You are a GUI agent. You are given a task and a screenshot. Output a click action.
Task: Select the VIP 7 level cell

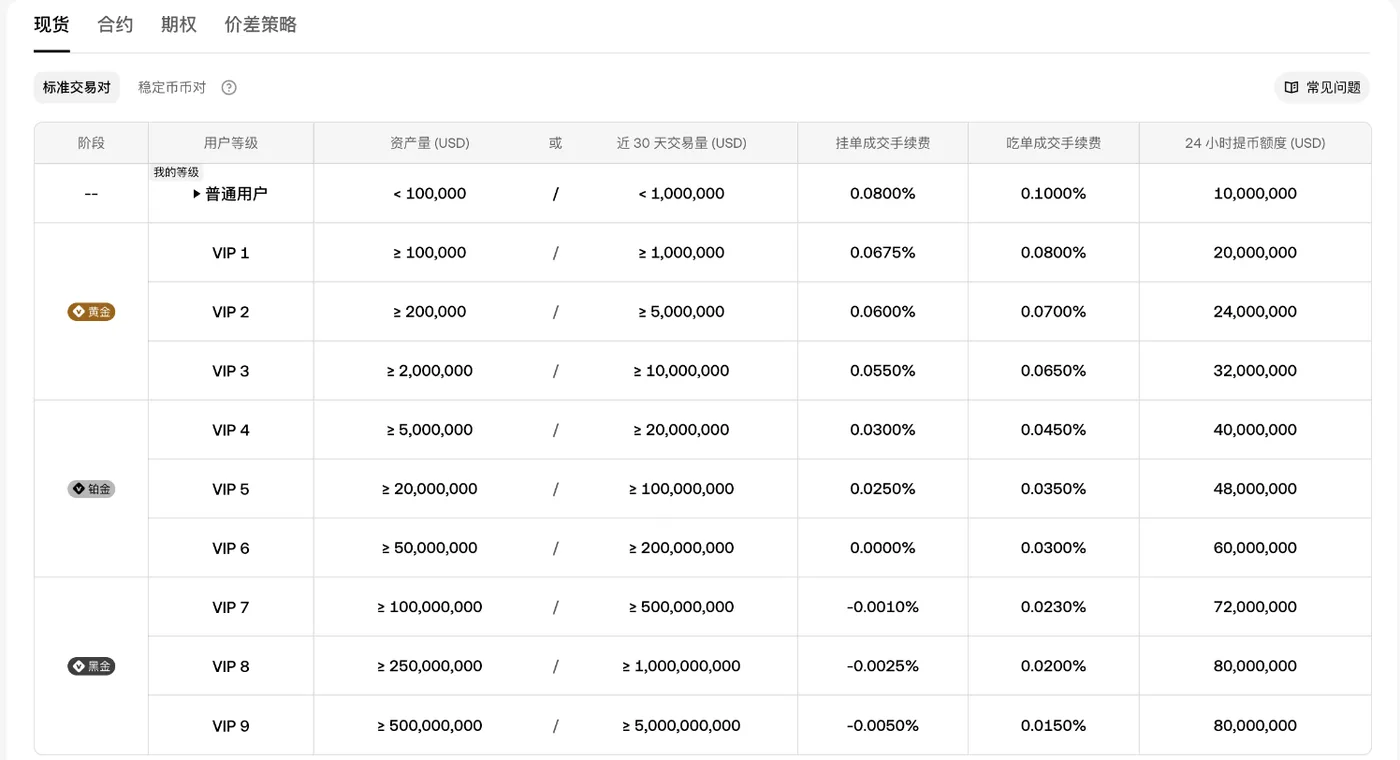point(231,607)
